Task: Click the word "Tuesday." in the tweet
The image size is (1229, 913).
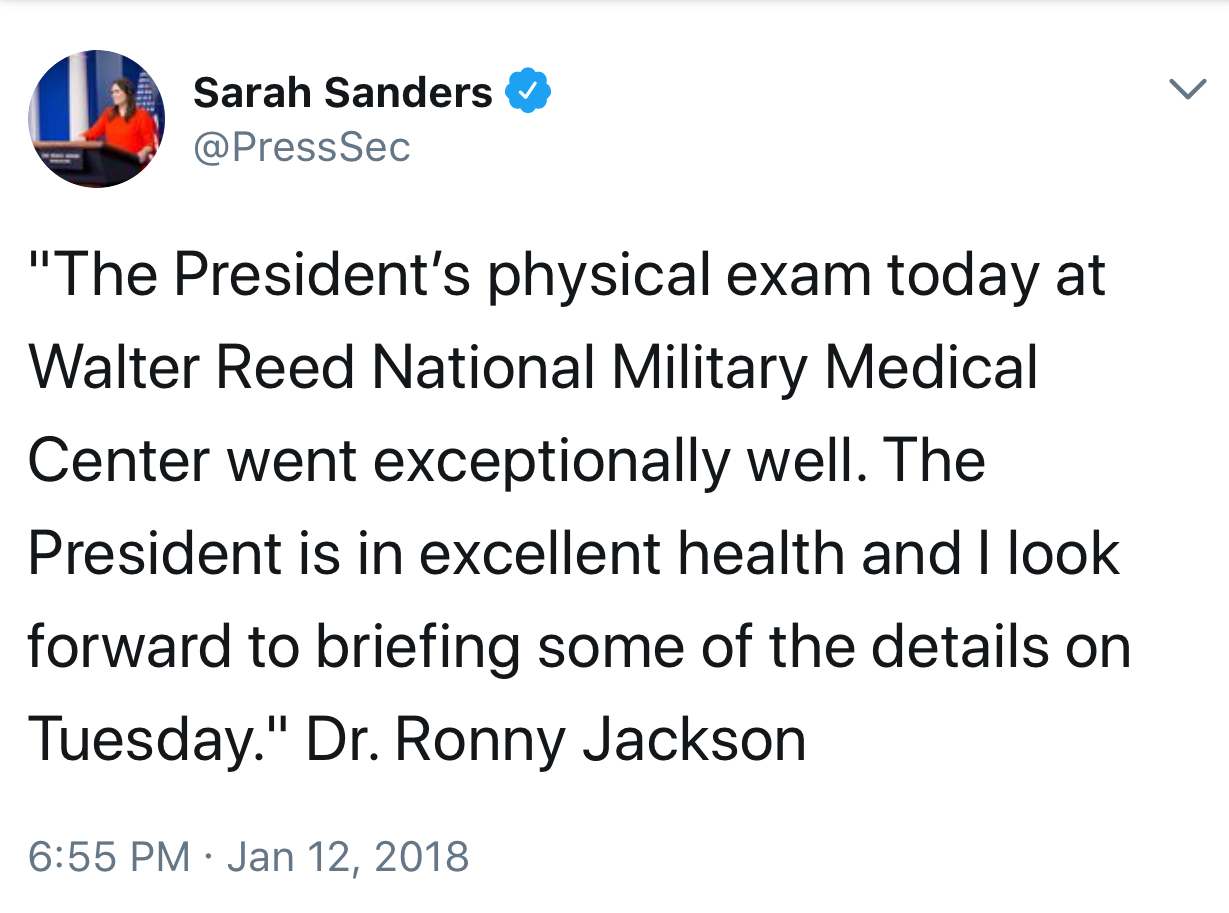Action: coord(150,740)
